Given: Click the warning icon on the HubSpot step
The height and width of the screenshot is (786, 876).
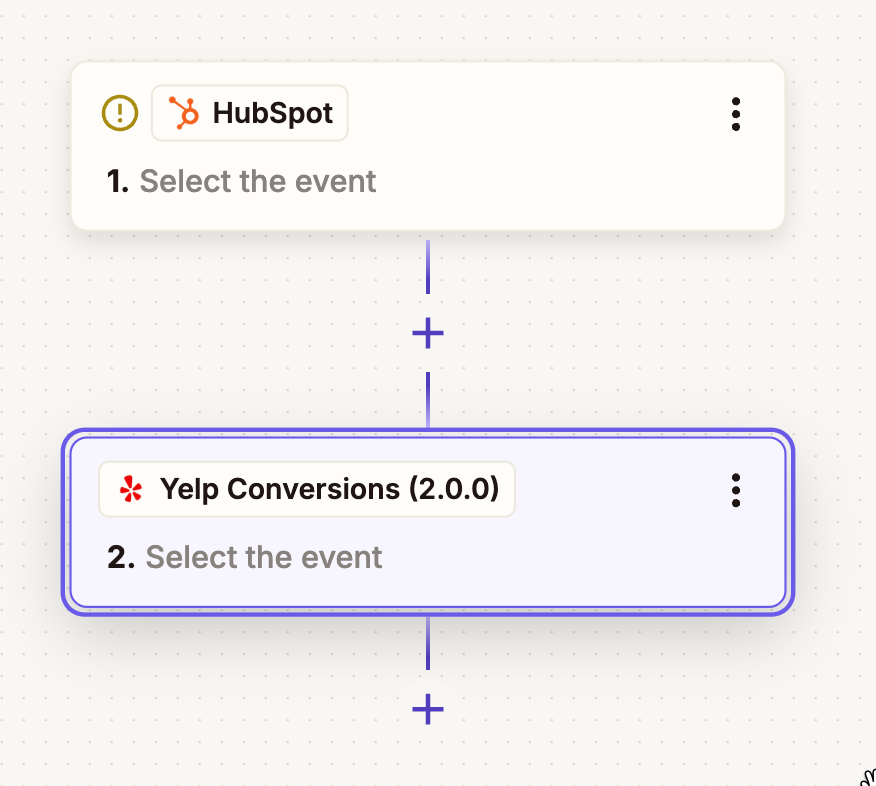Looking at the screenshot, I should [119, 113].
